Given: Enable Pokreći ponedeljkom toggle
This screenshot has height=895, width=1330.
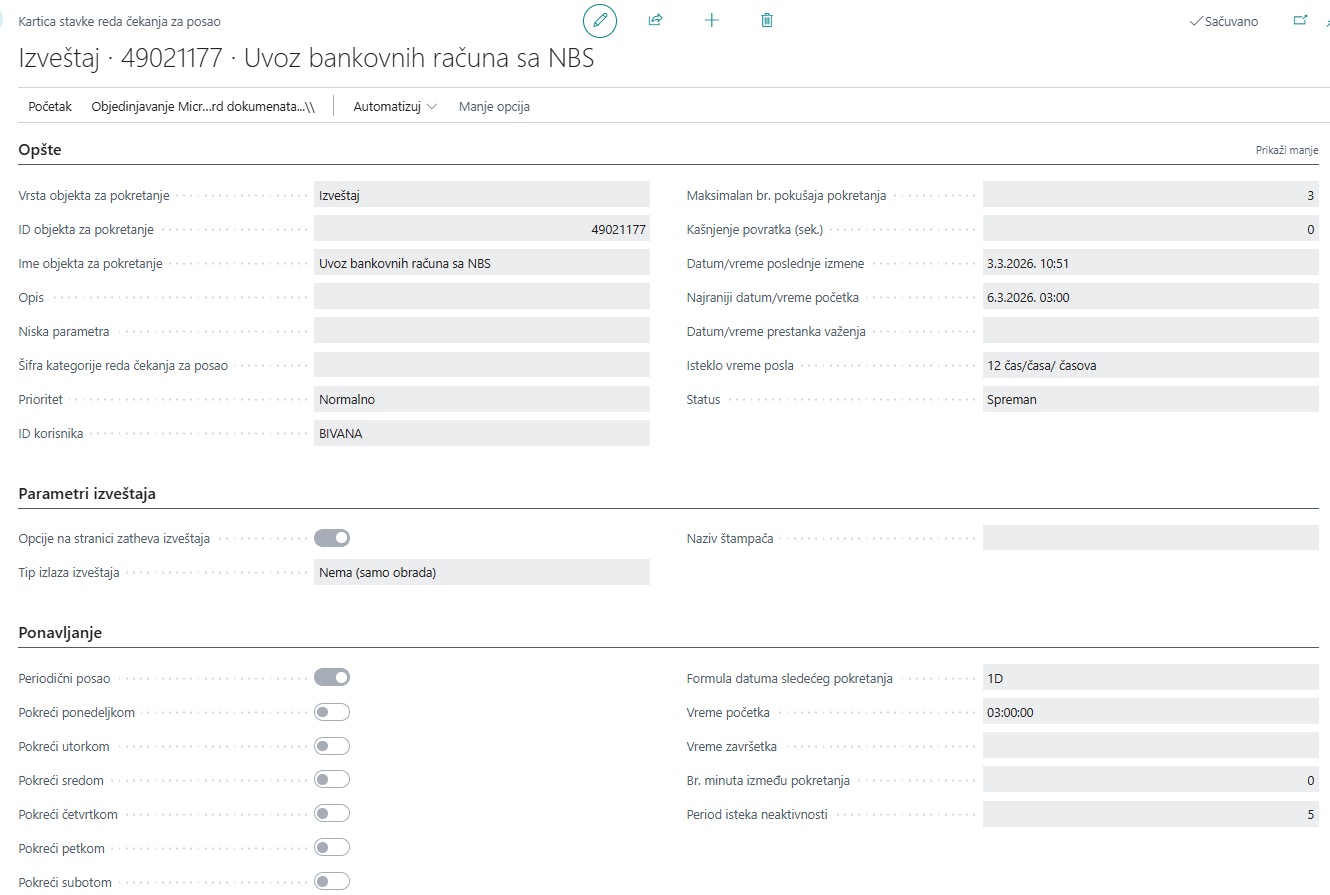Looking at the screenshot, I should 332,712.
